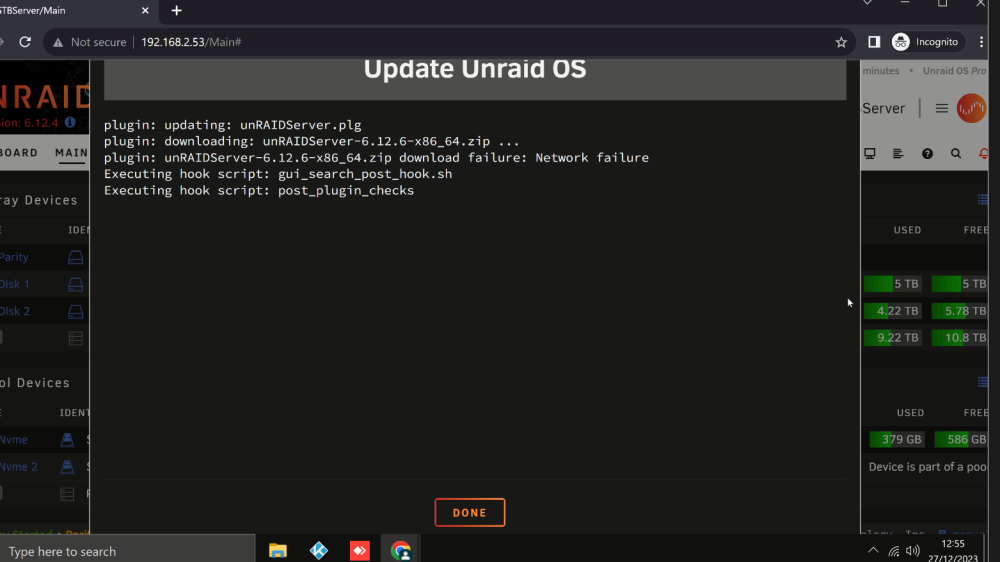Reload the browser page
The height and width of the screenshot is (562, 1000).
point(25,42)
